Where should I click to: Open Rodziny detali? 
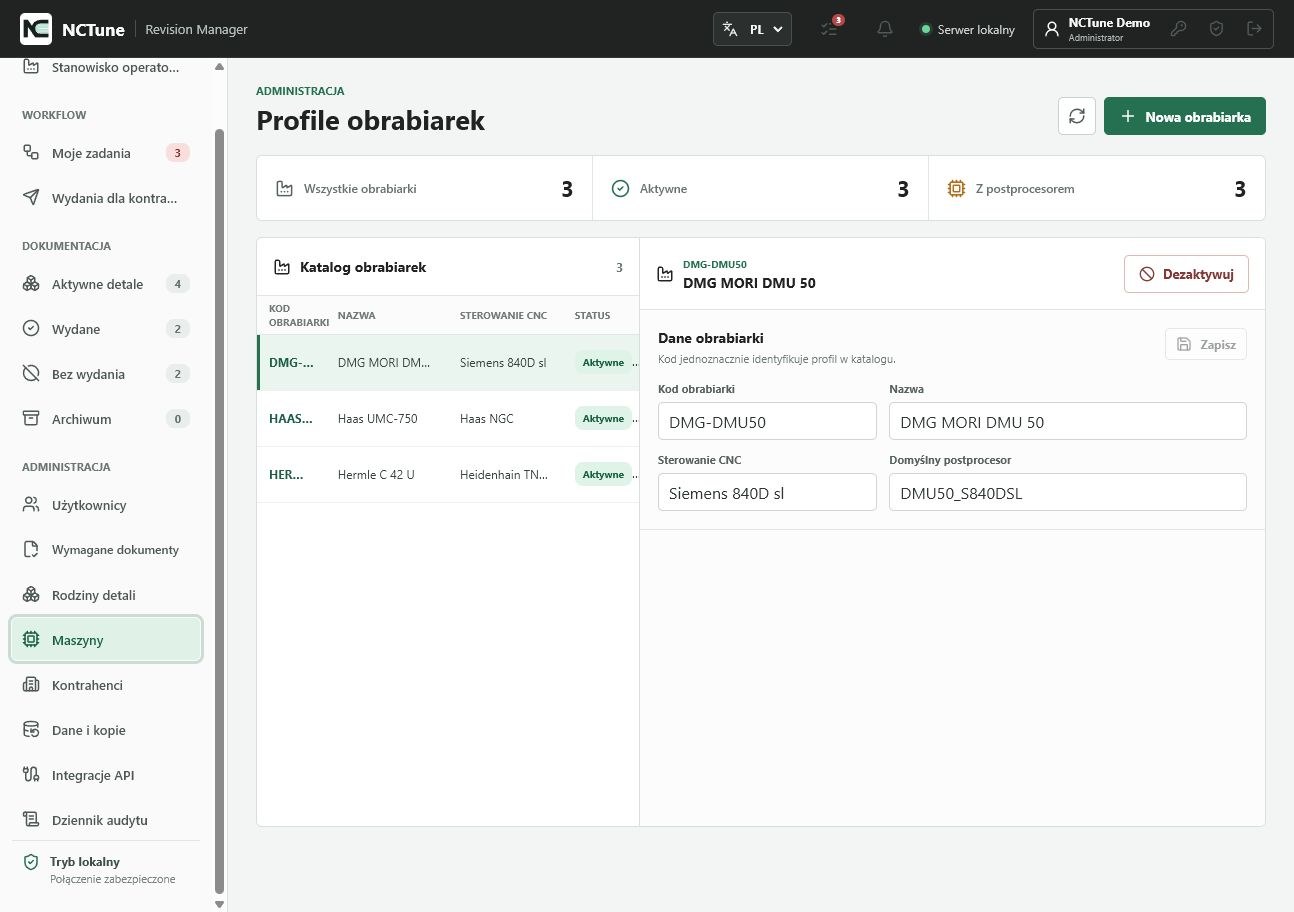tap(106, 595)
